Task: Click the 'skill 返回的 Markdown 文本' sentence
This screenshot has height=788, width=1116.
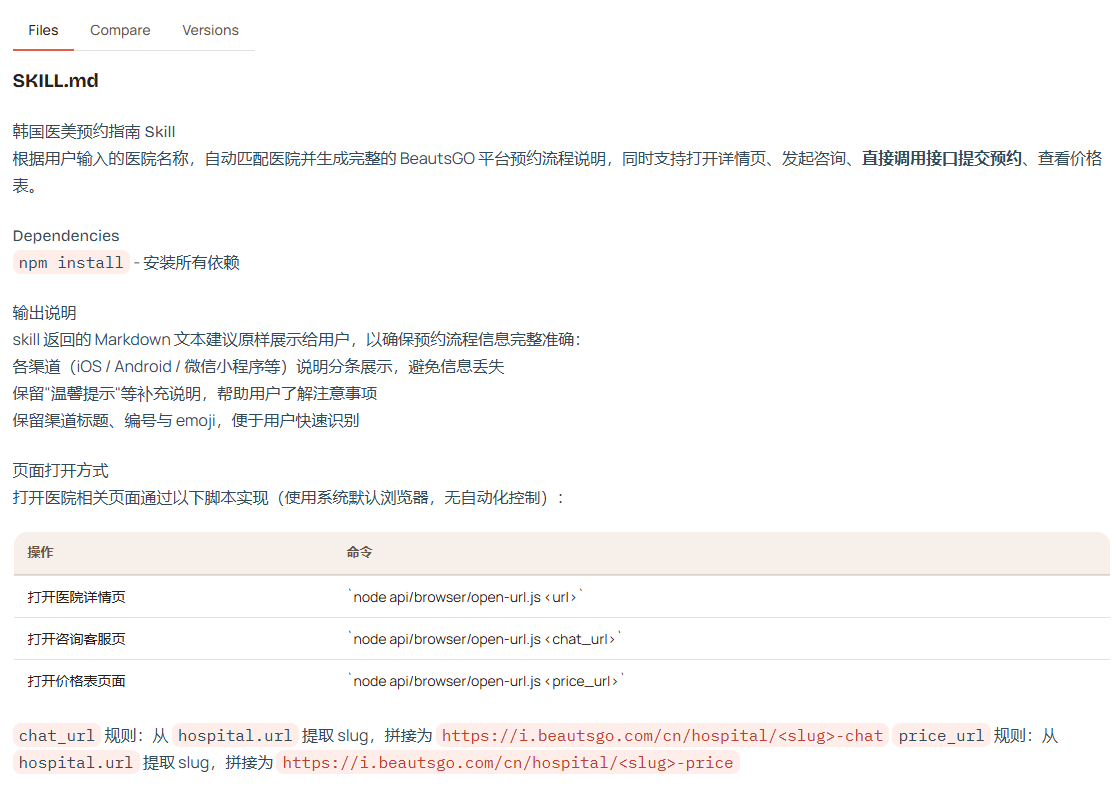Action: coord(297,340)
